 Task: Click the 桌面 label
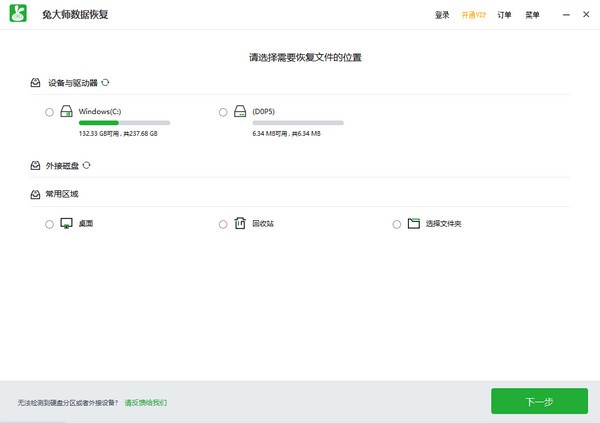click(x=86, y=223)
